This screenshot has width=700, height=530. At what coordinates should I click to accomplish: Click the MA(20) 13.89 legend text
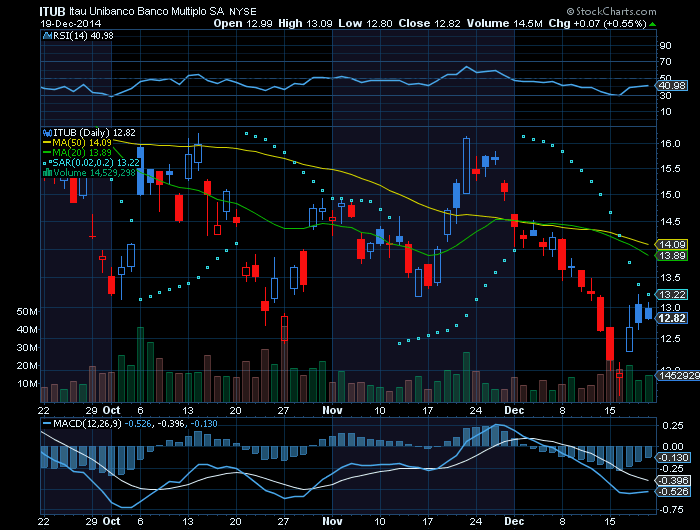[x=82, y=153]
